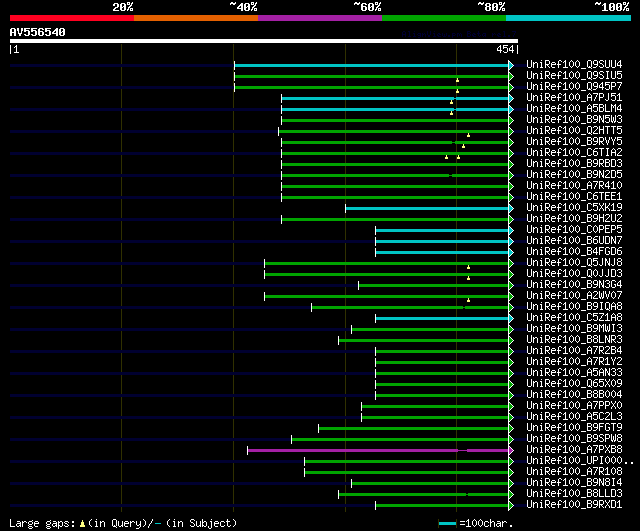640x531 pixels.
Task: Click the cyan alignment bar for C5XK19
Action: tap(427, 209)
